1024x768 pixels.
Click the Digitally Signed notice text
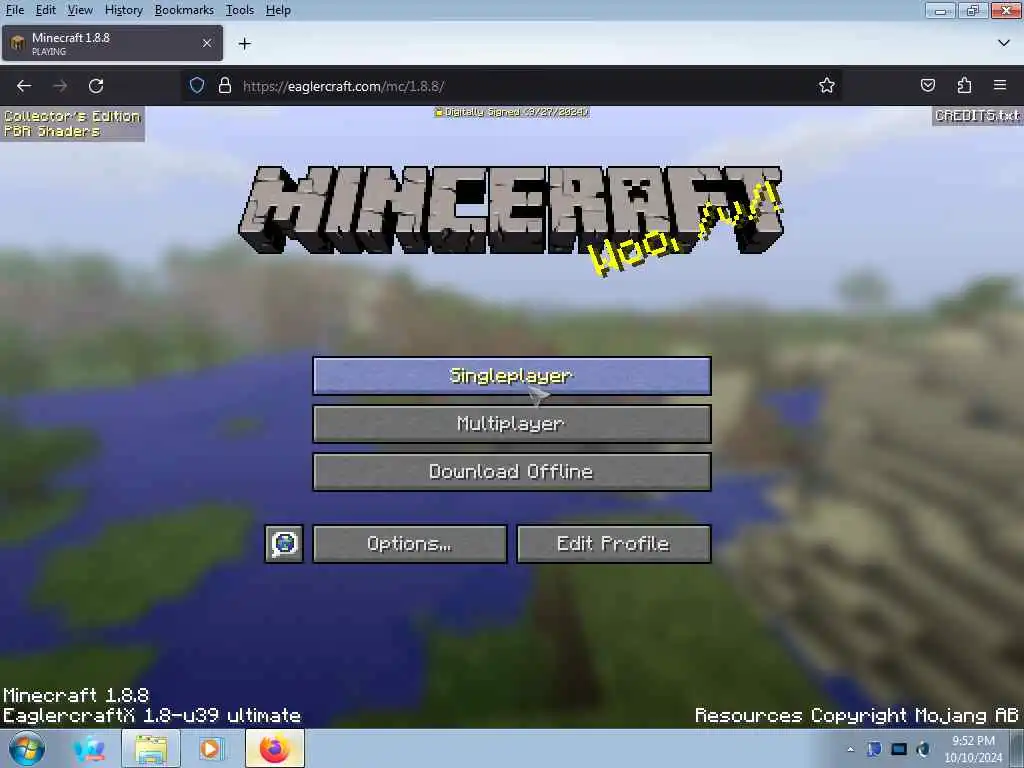(511, 112)
